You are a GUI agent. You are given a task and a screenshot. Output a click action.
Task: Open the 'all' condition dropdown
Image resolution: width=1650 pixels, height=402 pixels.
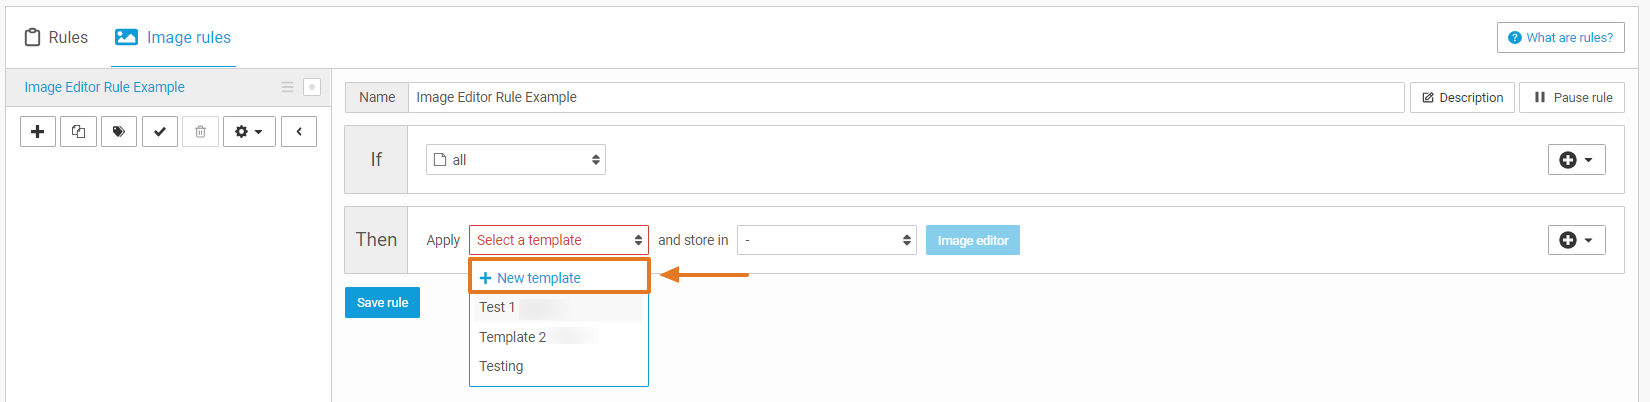pos(516,160)
